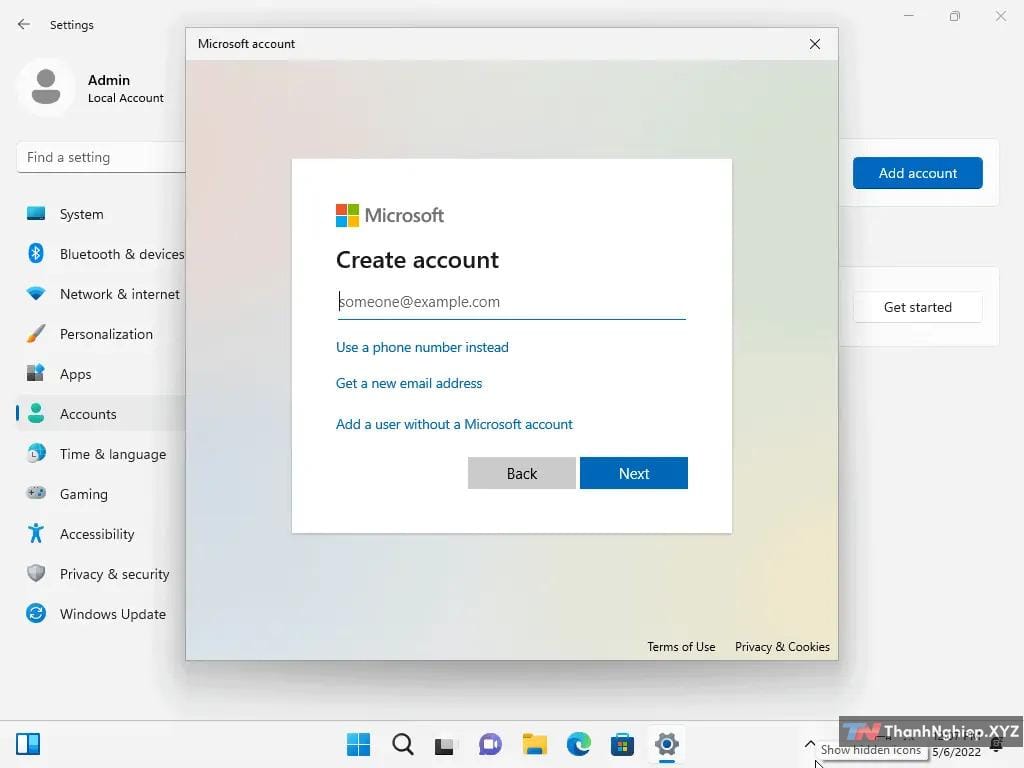Click the Time & language clock icon
This screenshot has height=768, width=1024.
tap(36, 453)
